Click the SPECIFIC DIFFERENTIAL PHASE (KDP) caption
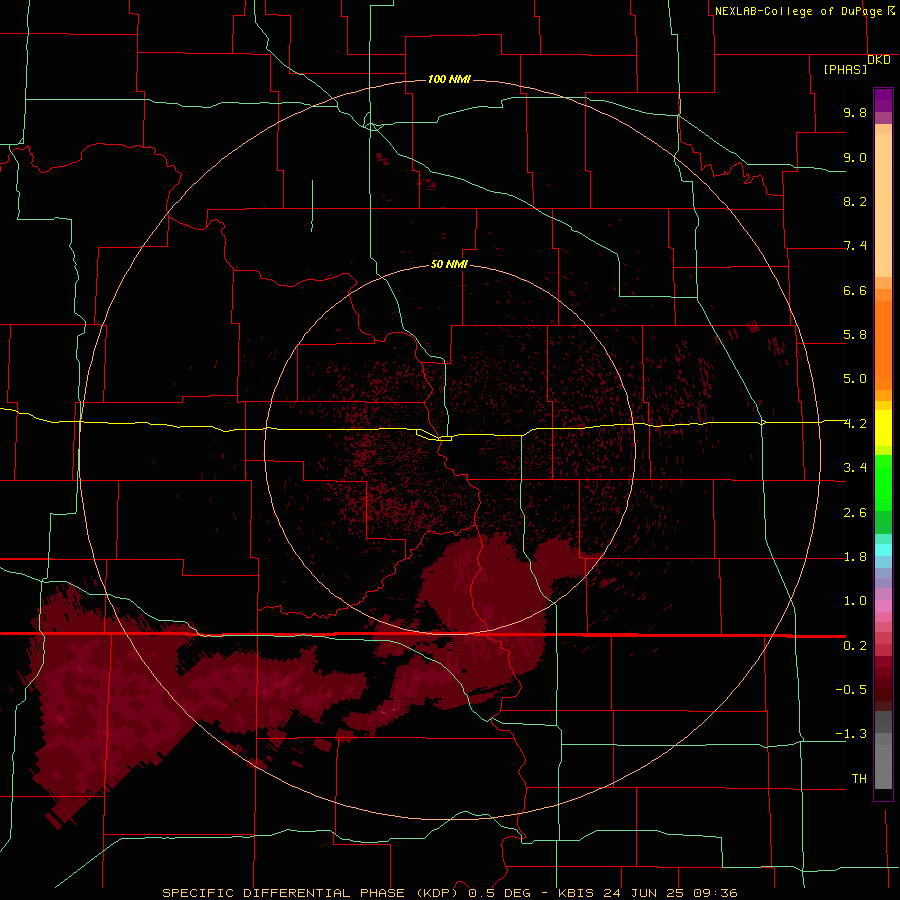Viewport: 900px width, 900px height. click(x=310, y=893)
